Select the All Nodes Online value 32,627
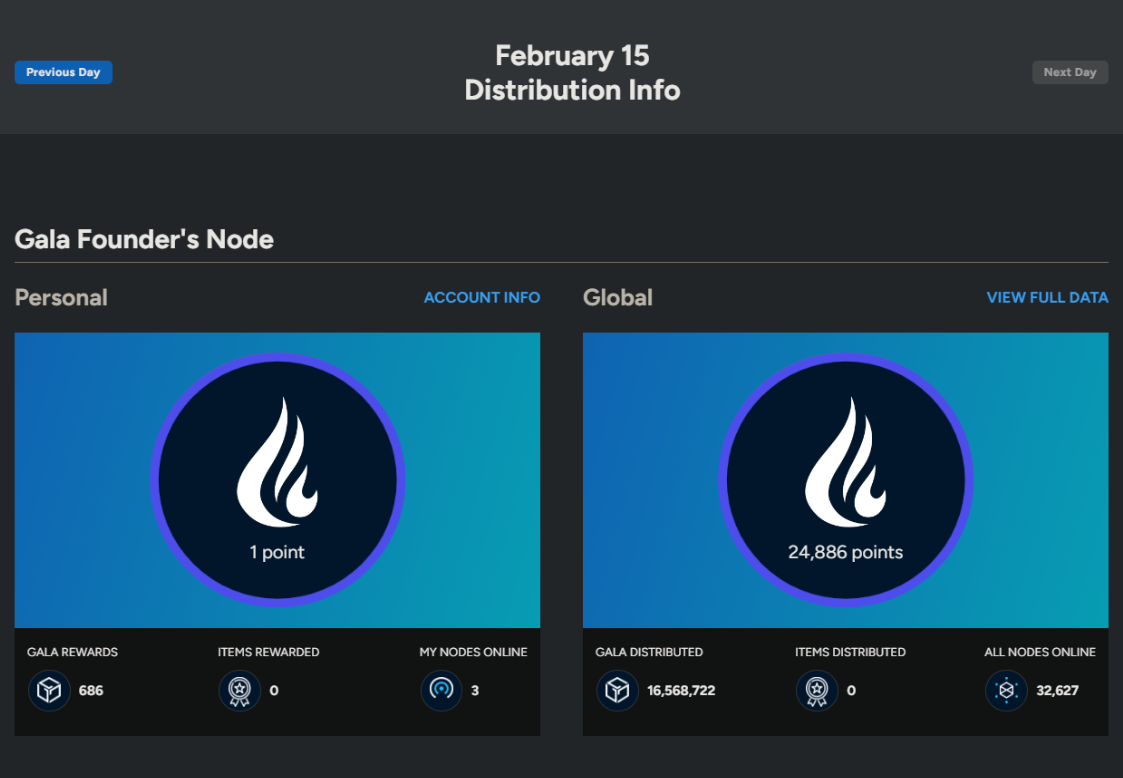 (x=1057, y=691)
